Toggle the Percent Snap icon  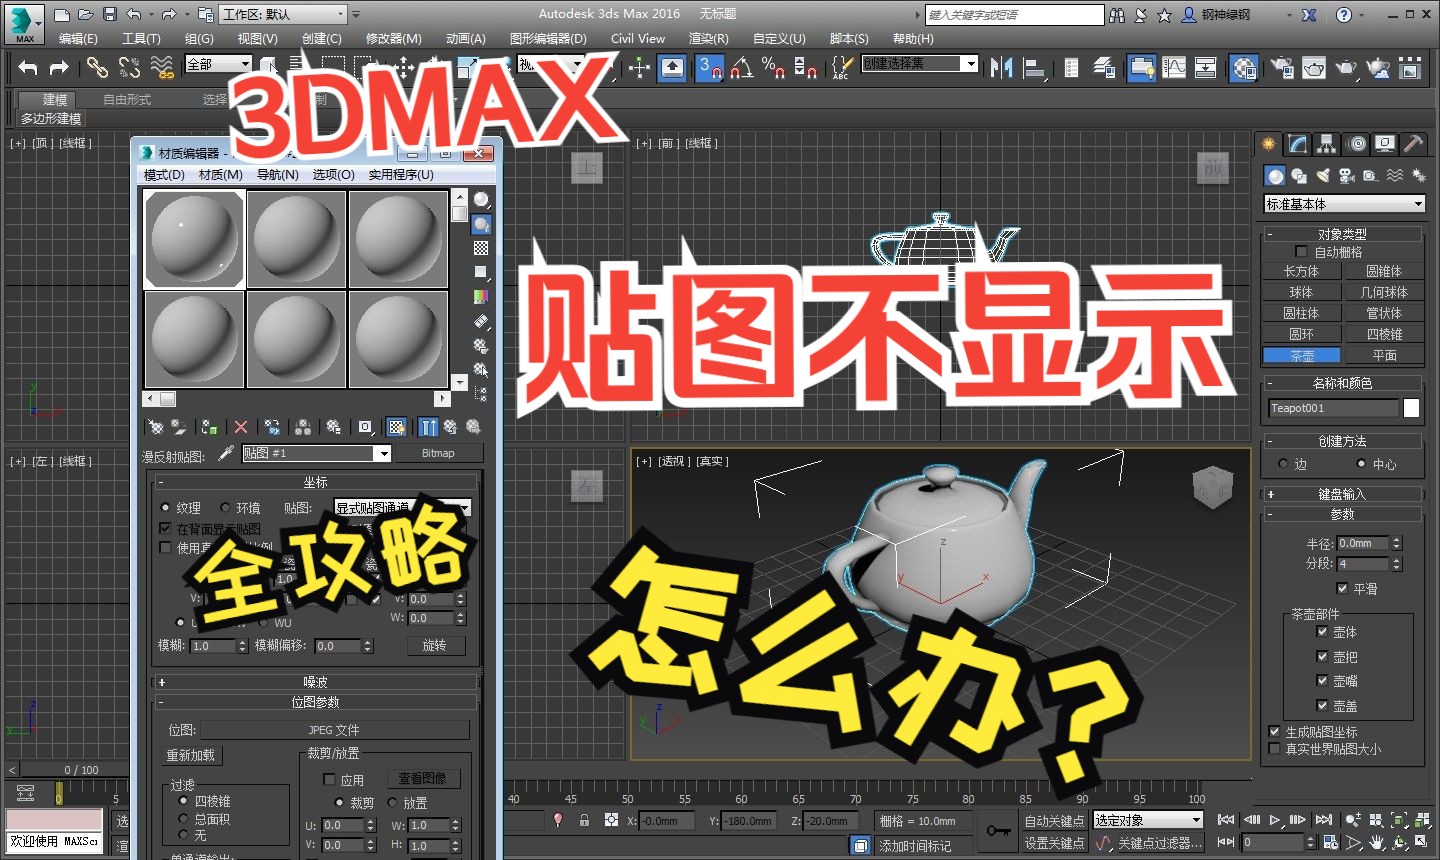[773, 67]
